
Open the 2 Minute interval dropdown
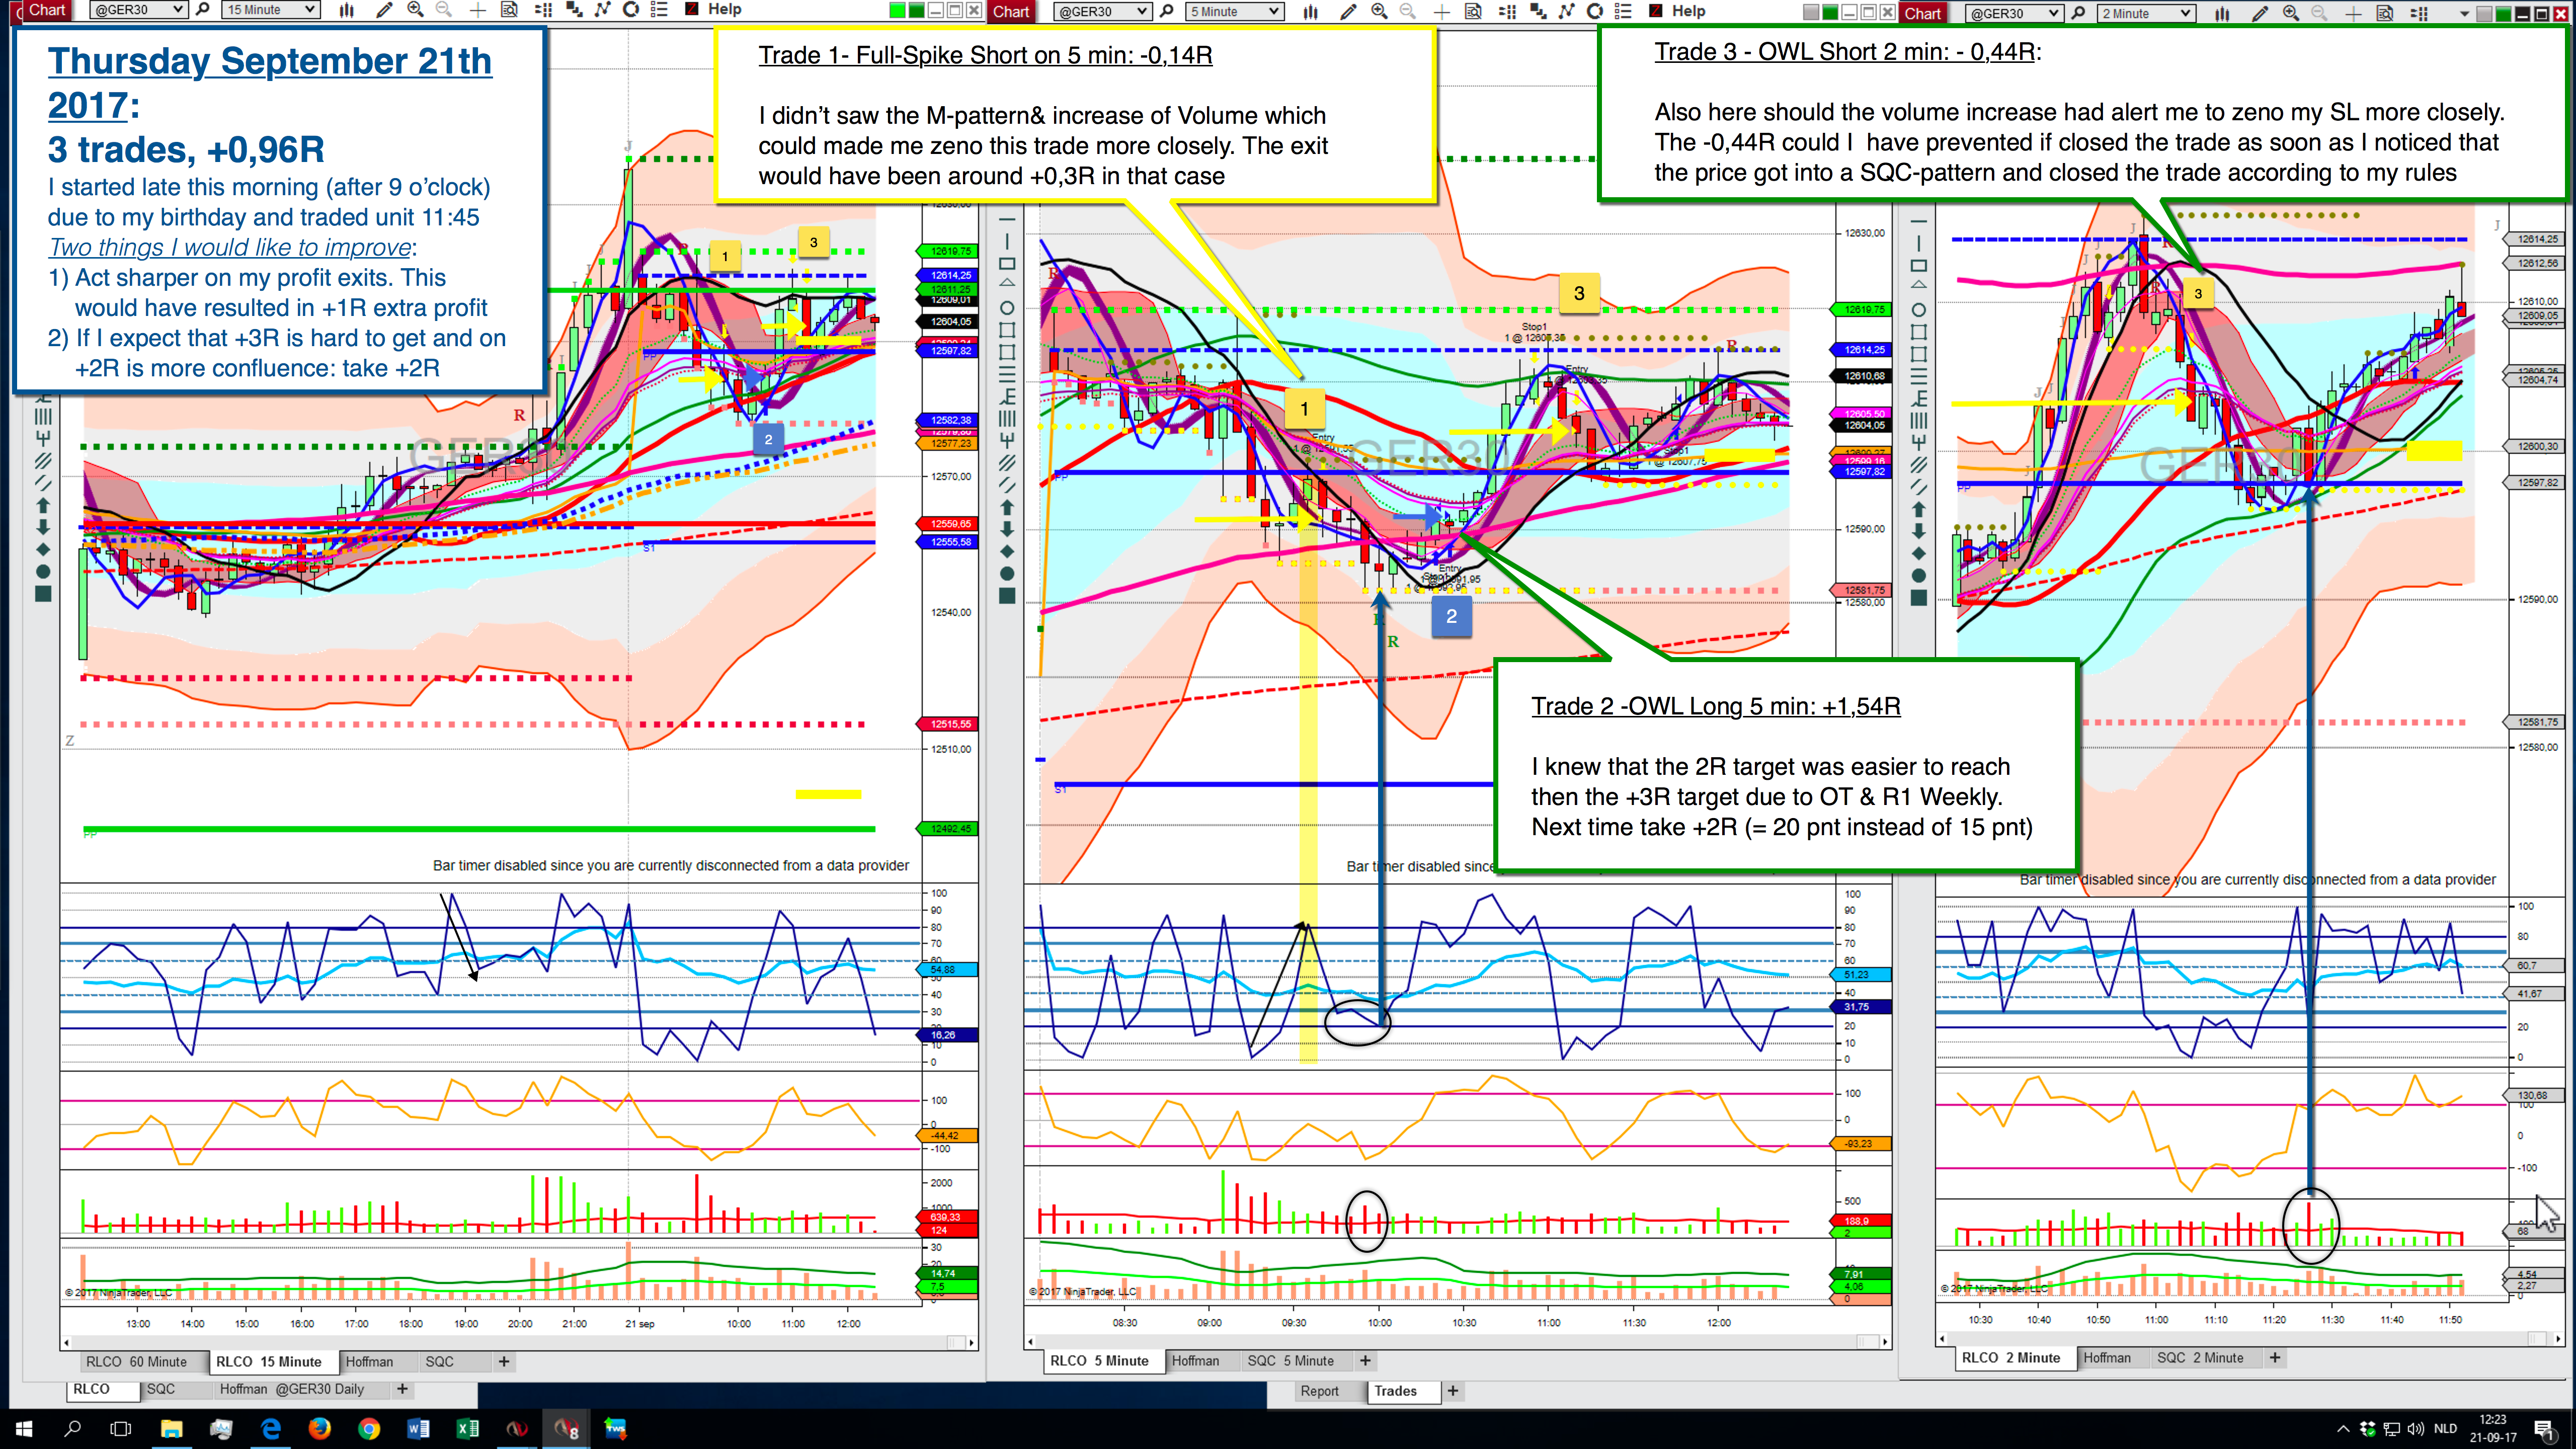click(2146, 14)
